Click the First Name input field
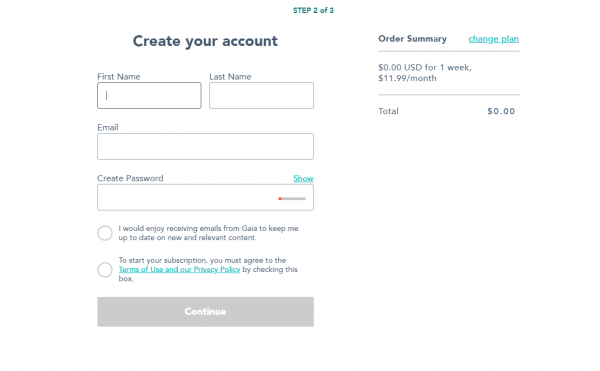The image size is (600, 371). (x=149, y=95)
